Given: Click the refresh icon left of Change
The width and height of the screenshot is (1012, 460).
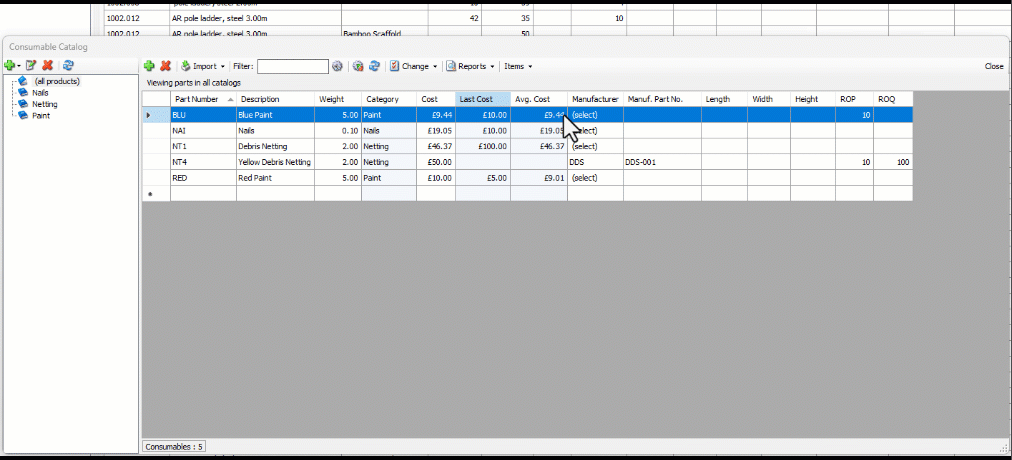Looking at the screenshot, I should click(374, 66).
